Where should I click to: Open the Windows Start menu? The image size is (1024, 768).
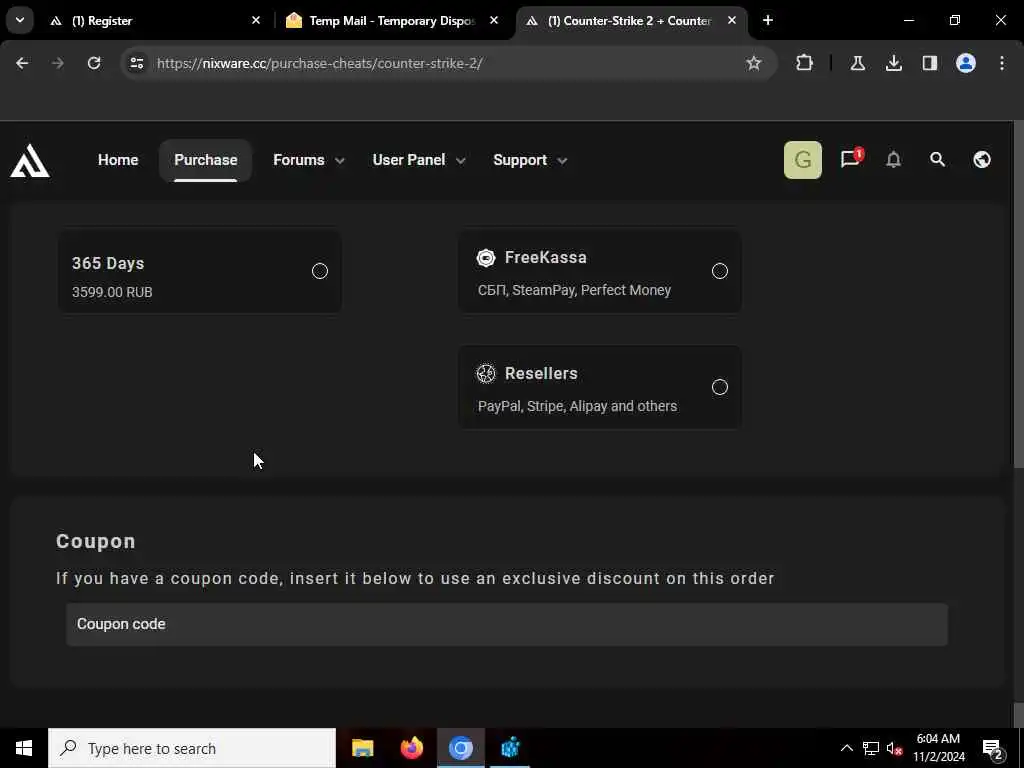point(24,748)
